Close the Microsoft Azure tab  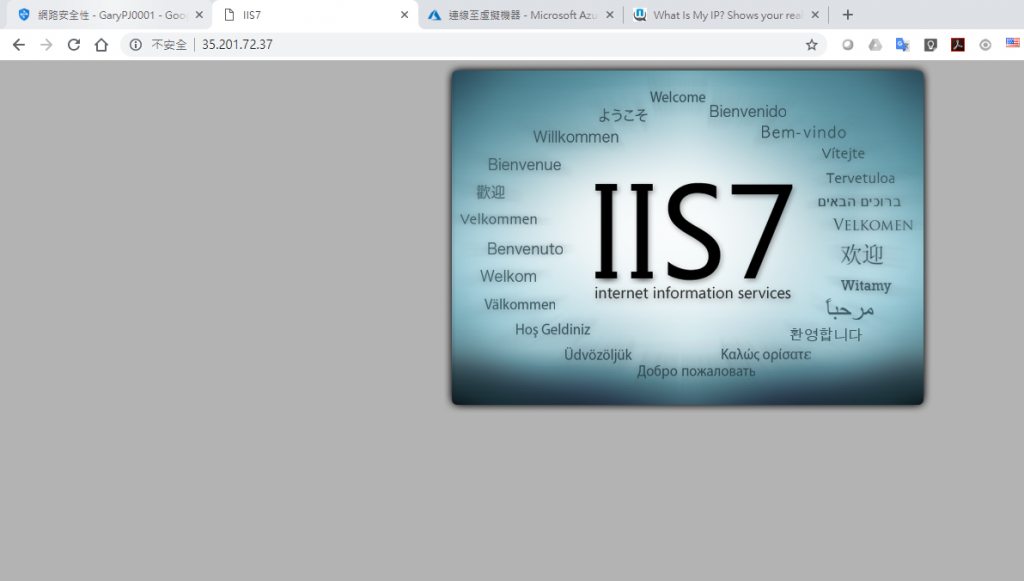pyautogui.click(x=610, y=15)
